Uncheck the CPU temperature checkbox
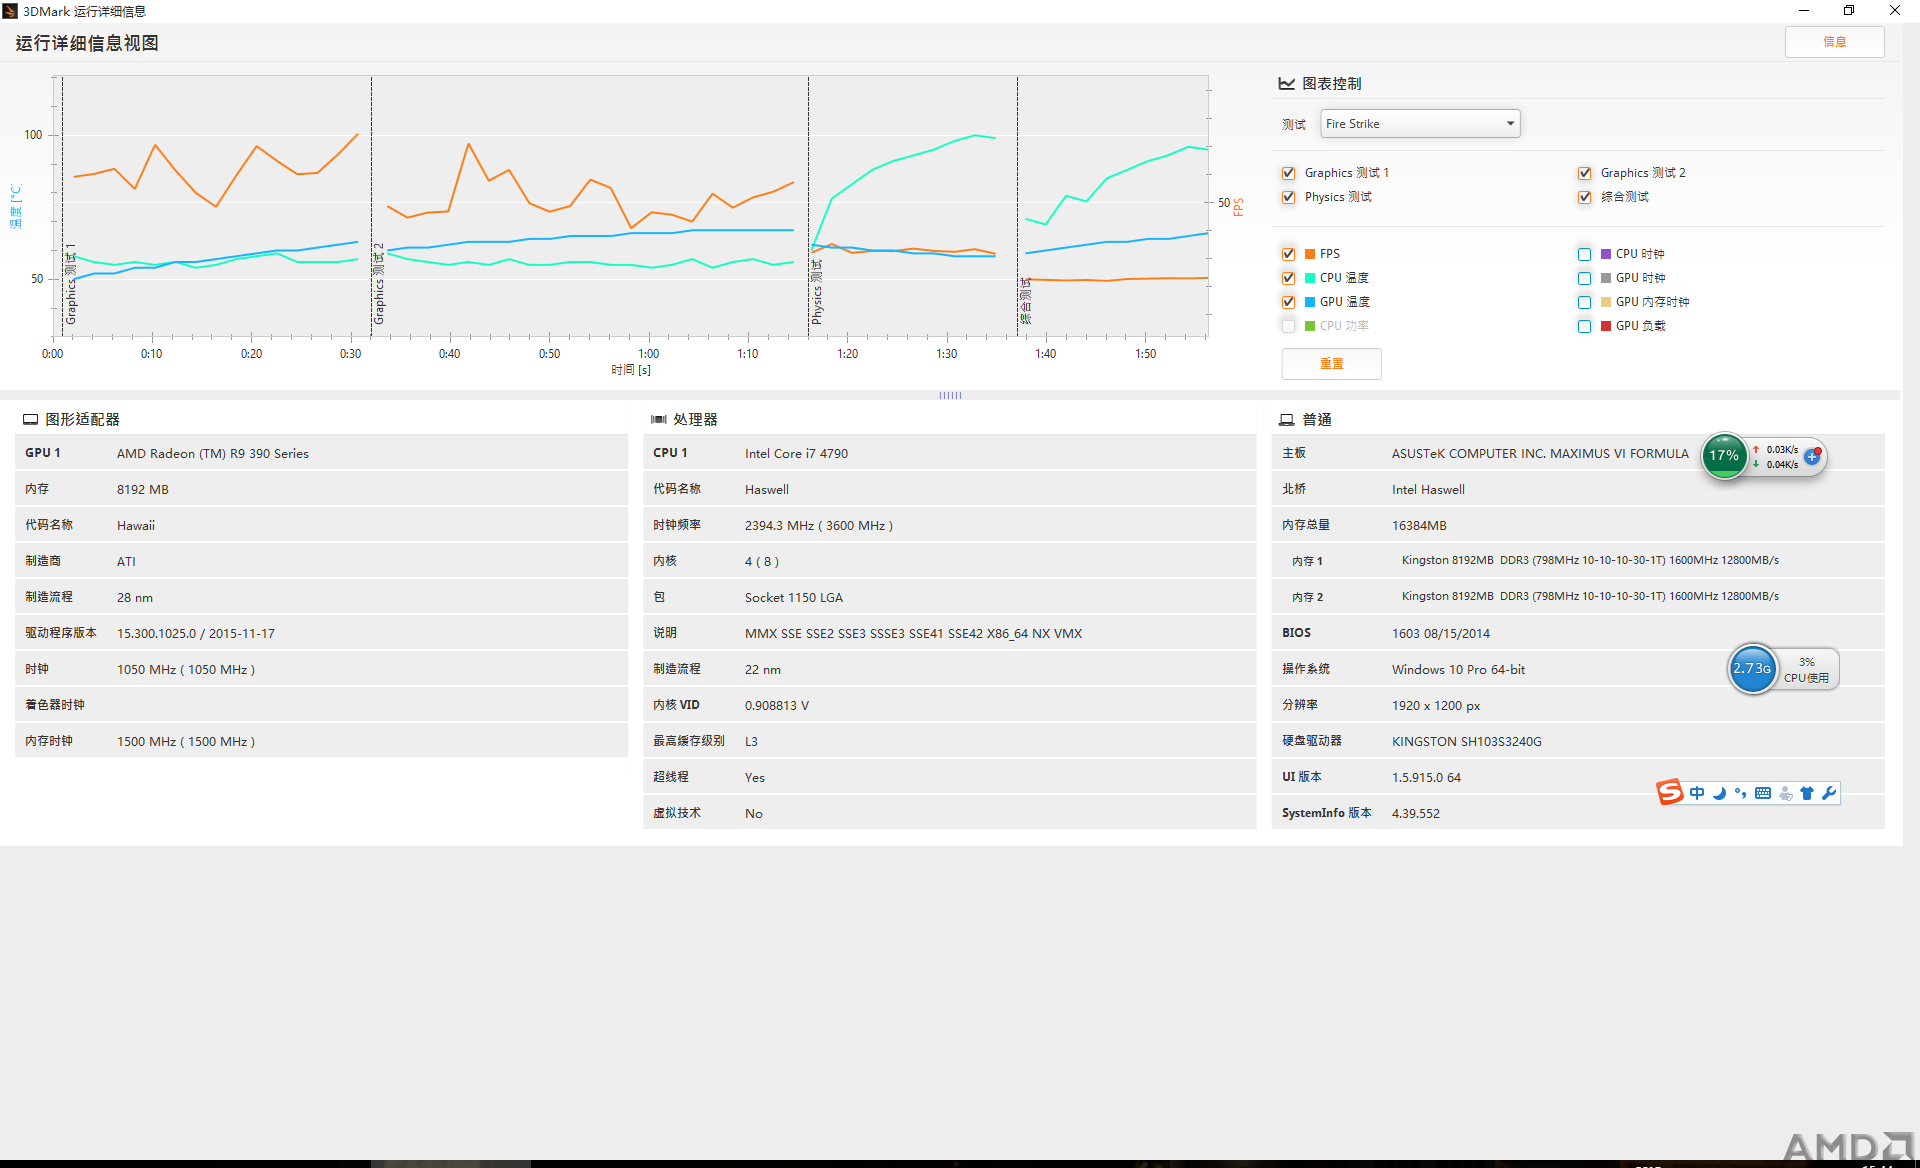This screenshot has height=1168, width=1920. click(1288, 278)
